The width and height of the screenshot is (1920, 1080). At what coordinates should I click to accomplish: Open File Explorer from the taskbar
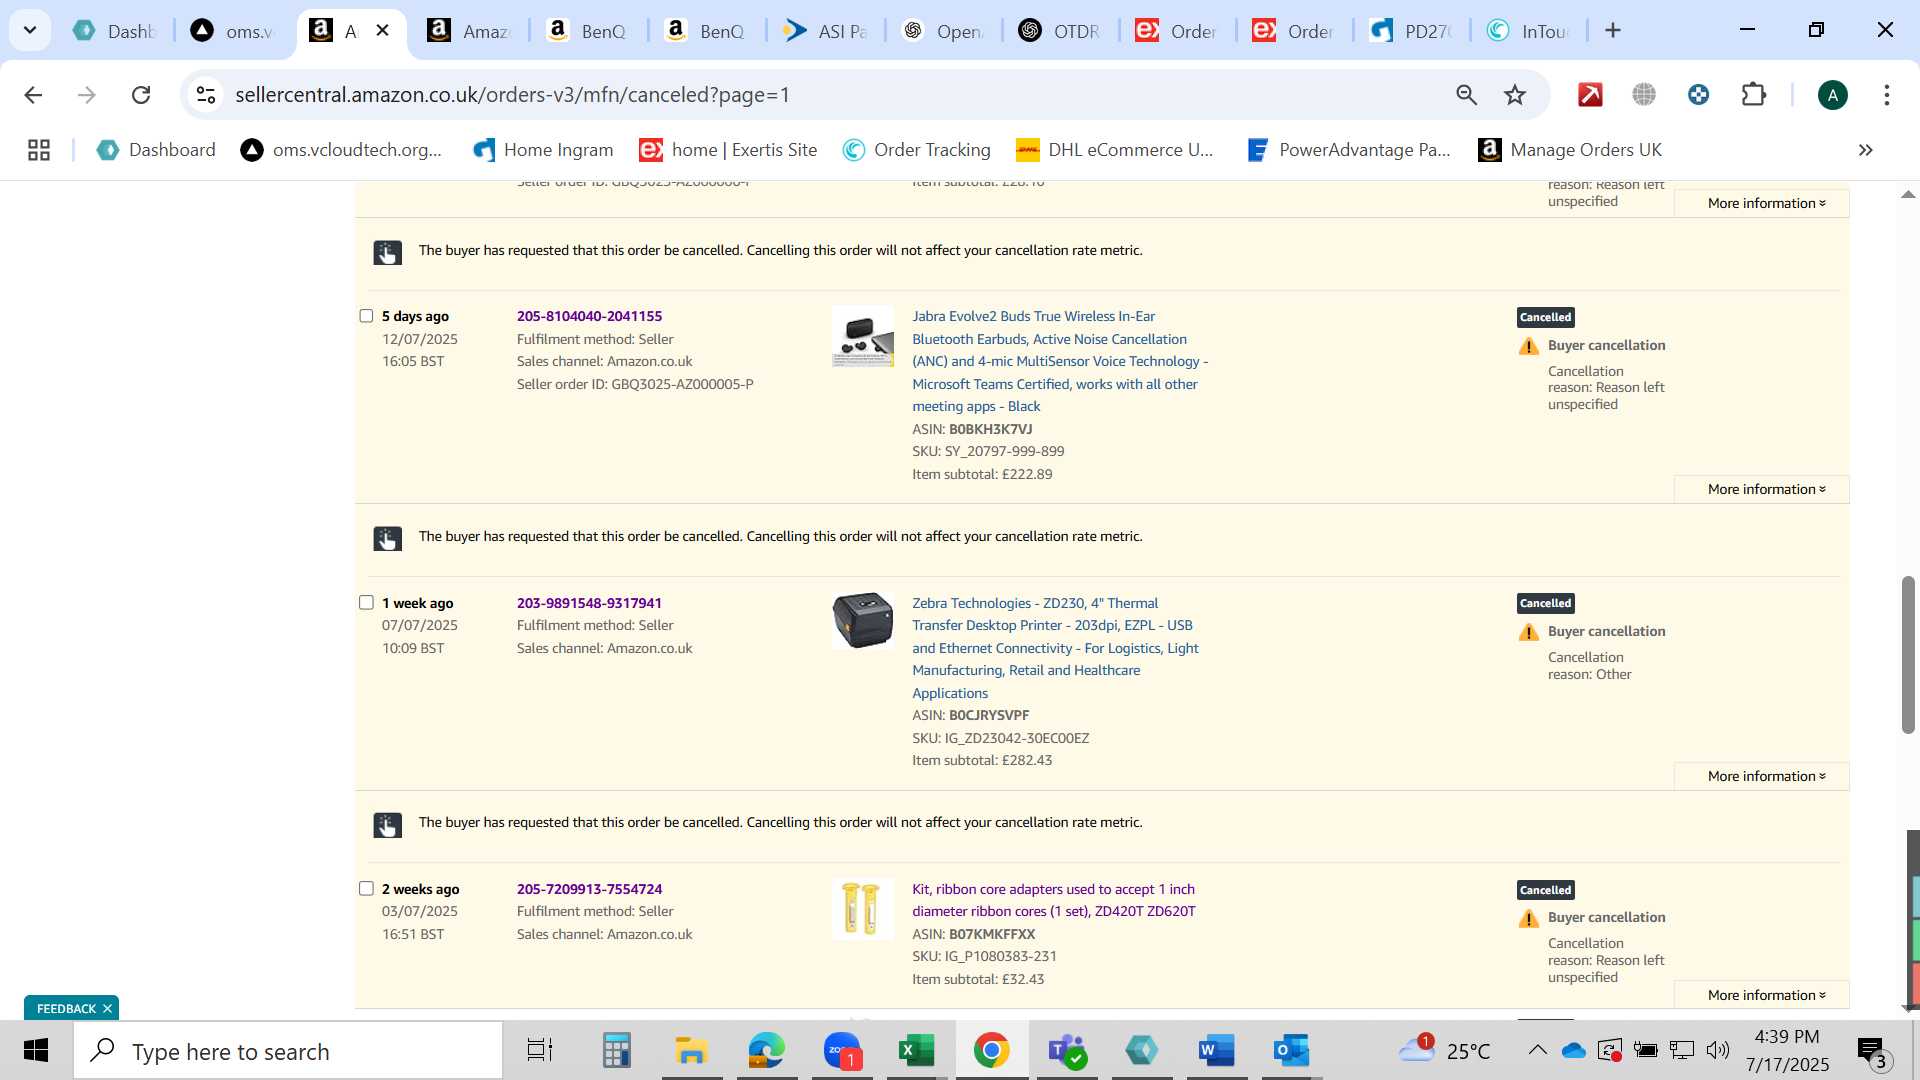pyautogui.click(x=691, y=1051)
